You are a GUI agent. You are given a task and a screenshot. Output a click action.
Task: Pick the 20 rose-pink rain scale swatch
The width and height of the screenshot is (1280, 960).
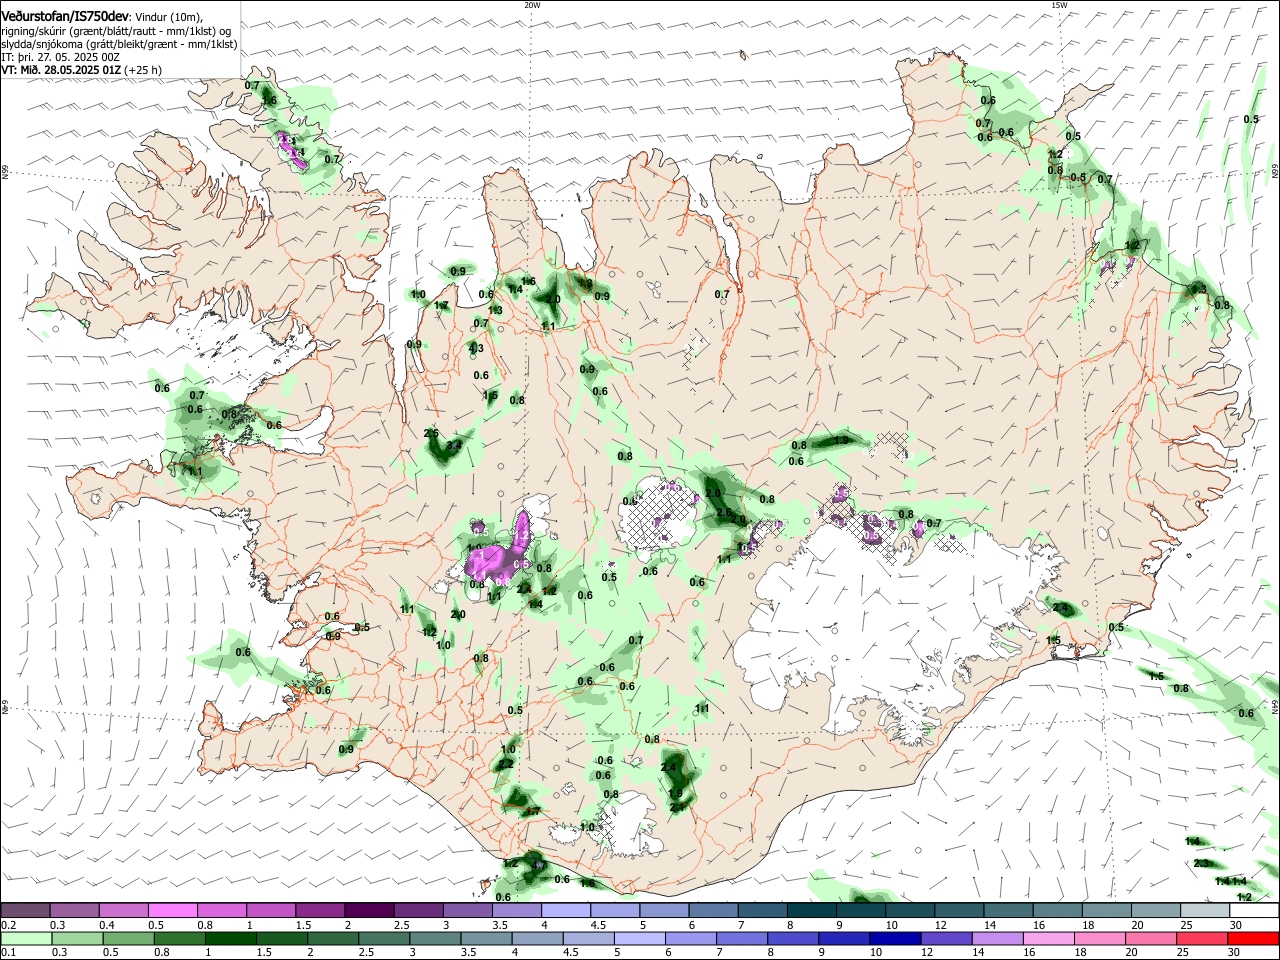(x=1150, y=940)
